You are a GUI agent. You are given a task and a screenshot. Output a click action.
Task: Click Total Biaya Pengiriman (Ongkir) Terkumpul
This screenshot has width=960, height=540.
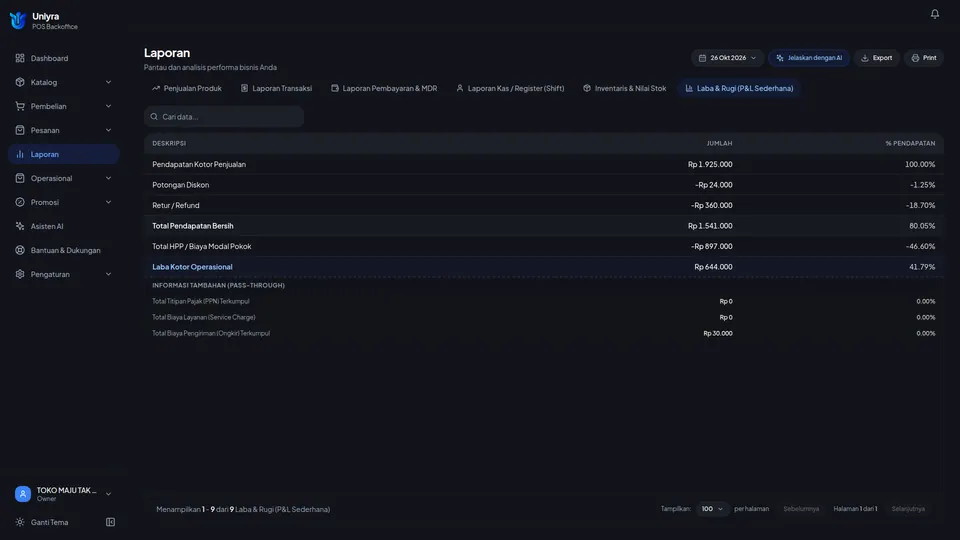[211, 333]
